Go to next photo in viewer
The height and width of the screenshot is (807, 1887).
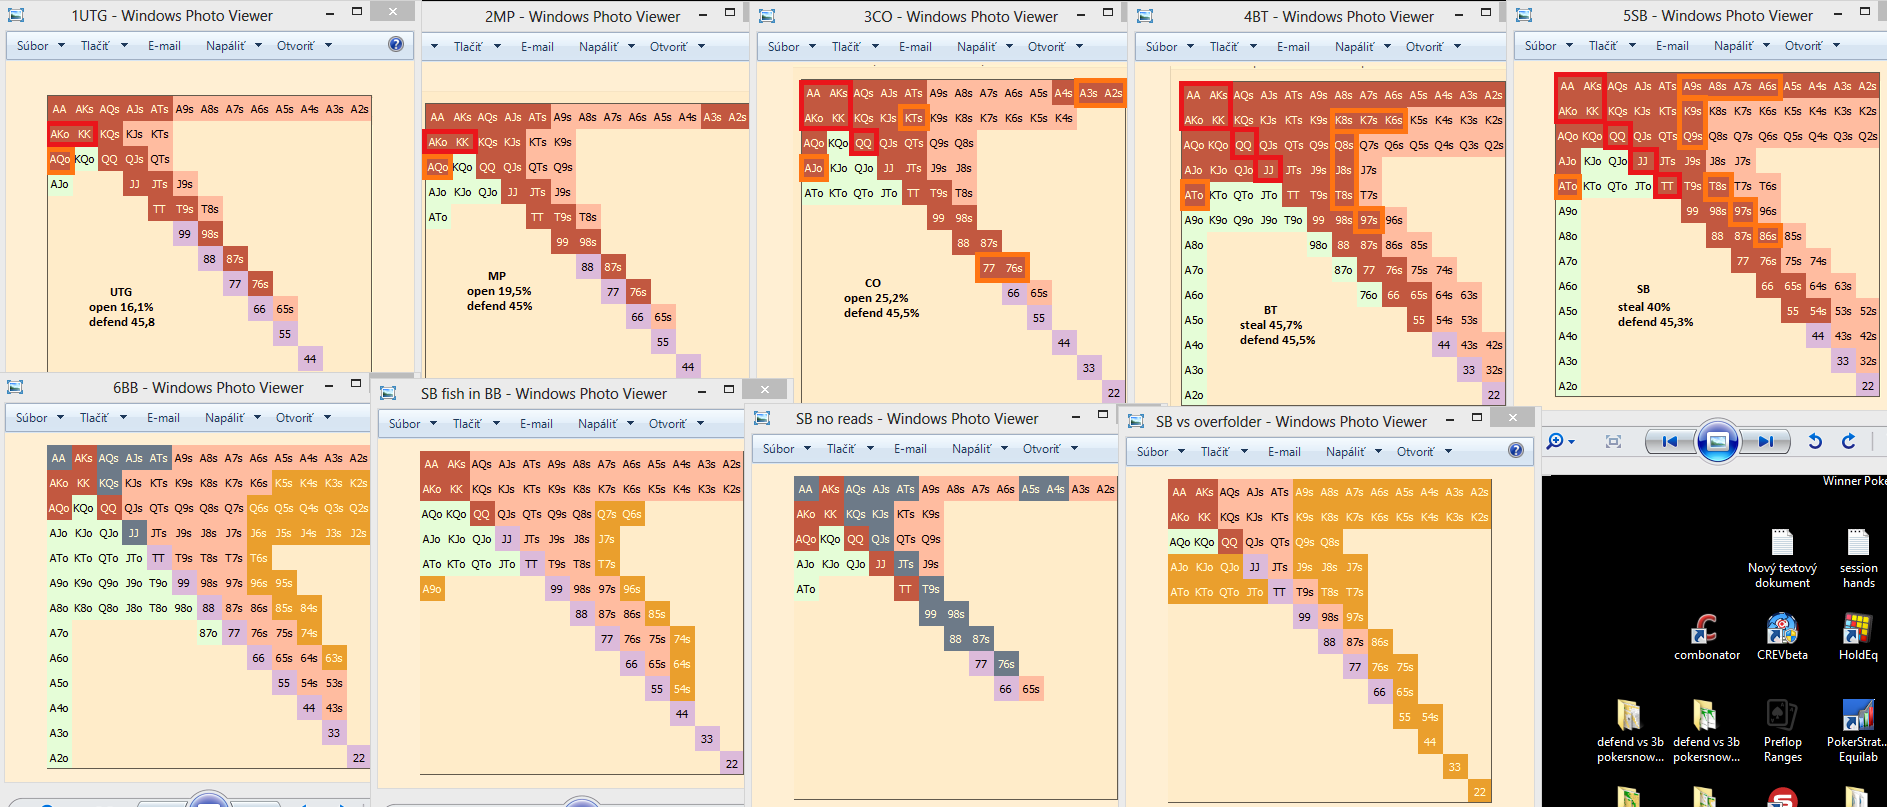pyautogui.click(x=1765, y=441)
